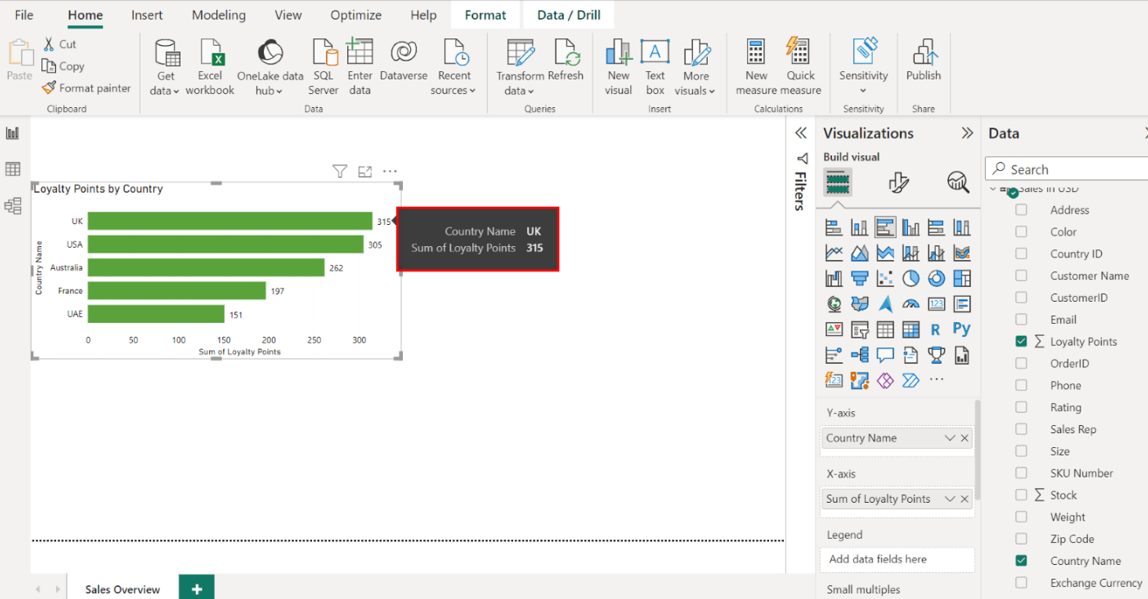This screenshot has height=599, width=1148.
Task: Collapse the Visualizations pane
Action: click(x=967, y=133)
